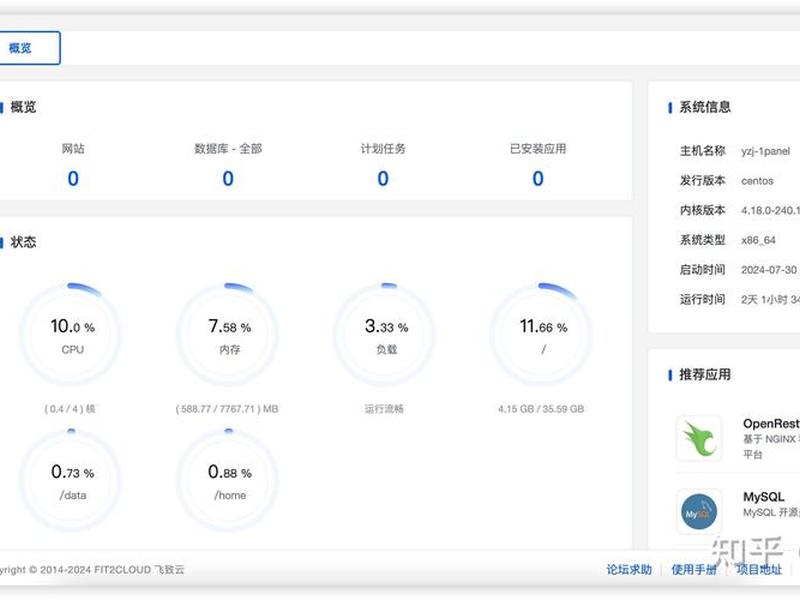Click the 系统信息 panel heading
The width and height of the screenshot is (800, 600).
[x=705, y=107]
